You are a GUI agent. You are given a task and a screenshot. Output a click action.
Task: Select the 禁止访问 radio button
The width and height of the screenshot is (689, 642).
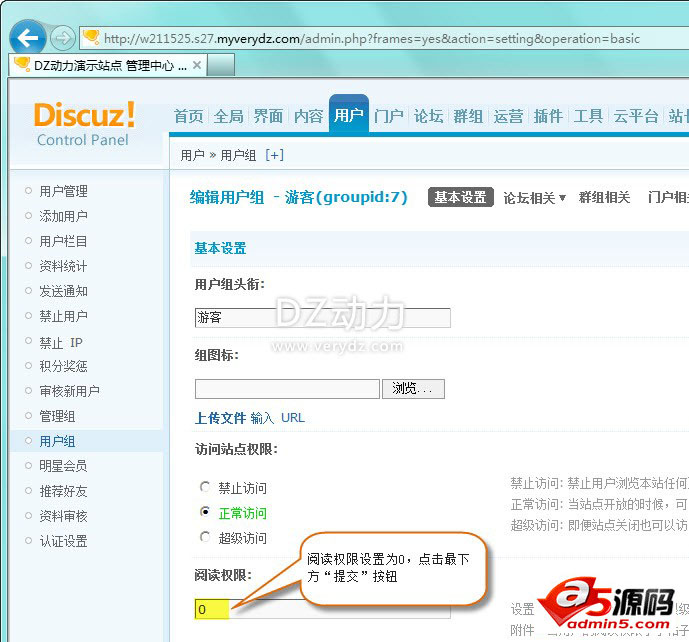[x=205, y=487]
